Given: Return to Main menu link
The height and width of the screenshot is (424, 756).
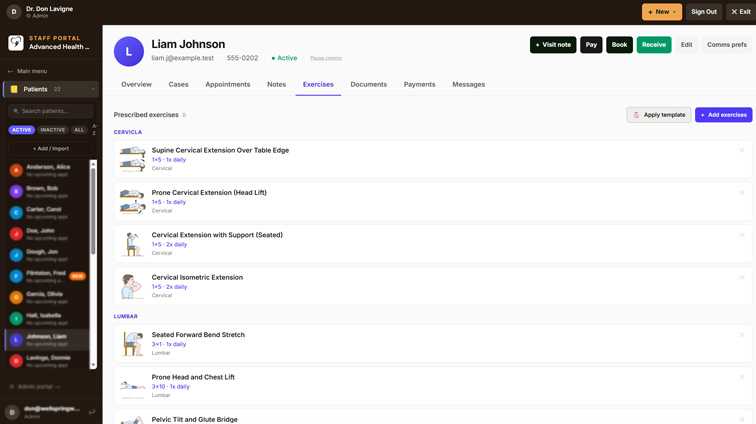Looking at the screenshot, I should point(32,71).
